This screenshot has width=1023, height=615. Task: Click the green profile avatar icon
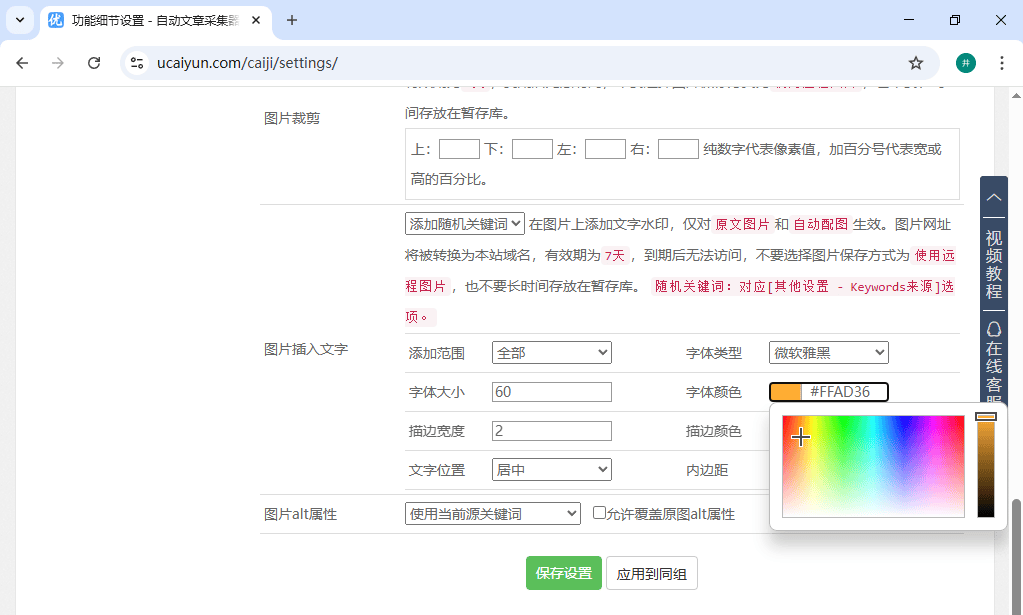pos(965,63)
